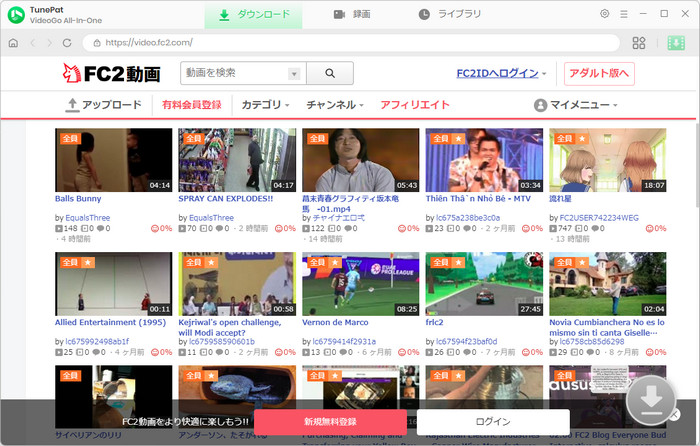Open the settings gear icon
This screenshot has height=446, width=700.
coord(604,14)
